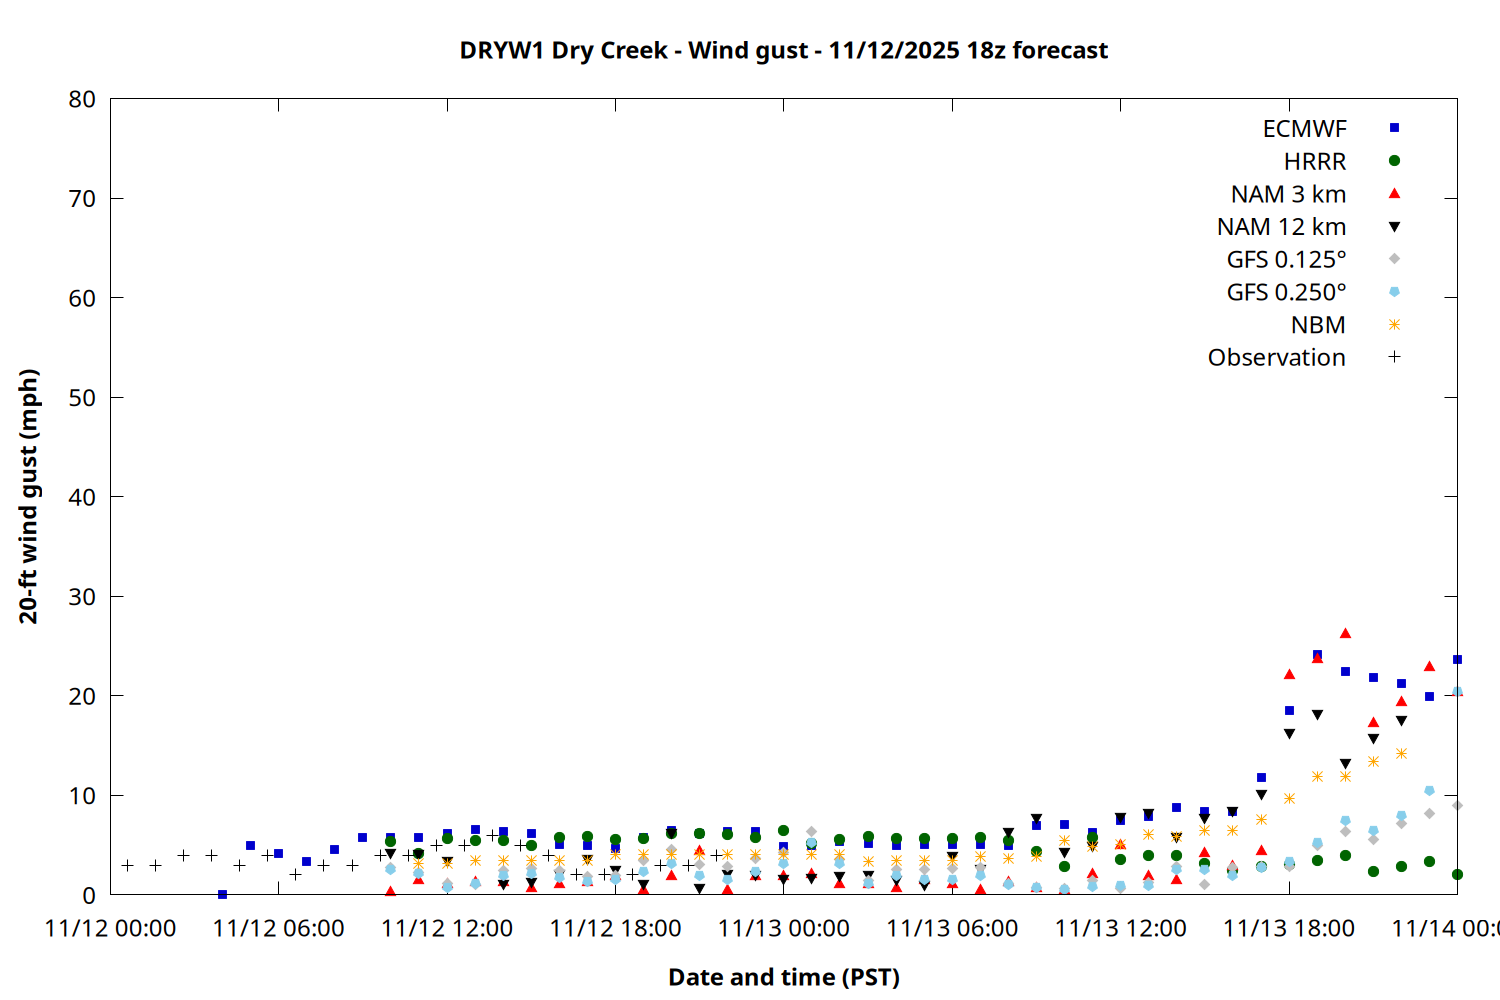Screen dimensions: 1500x1000
Task: Click the highest NAM 3 km red triangle data point
Action: click(x=1345, y=633)
